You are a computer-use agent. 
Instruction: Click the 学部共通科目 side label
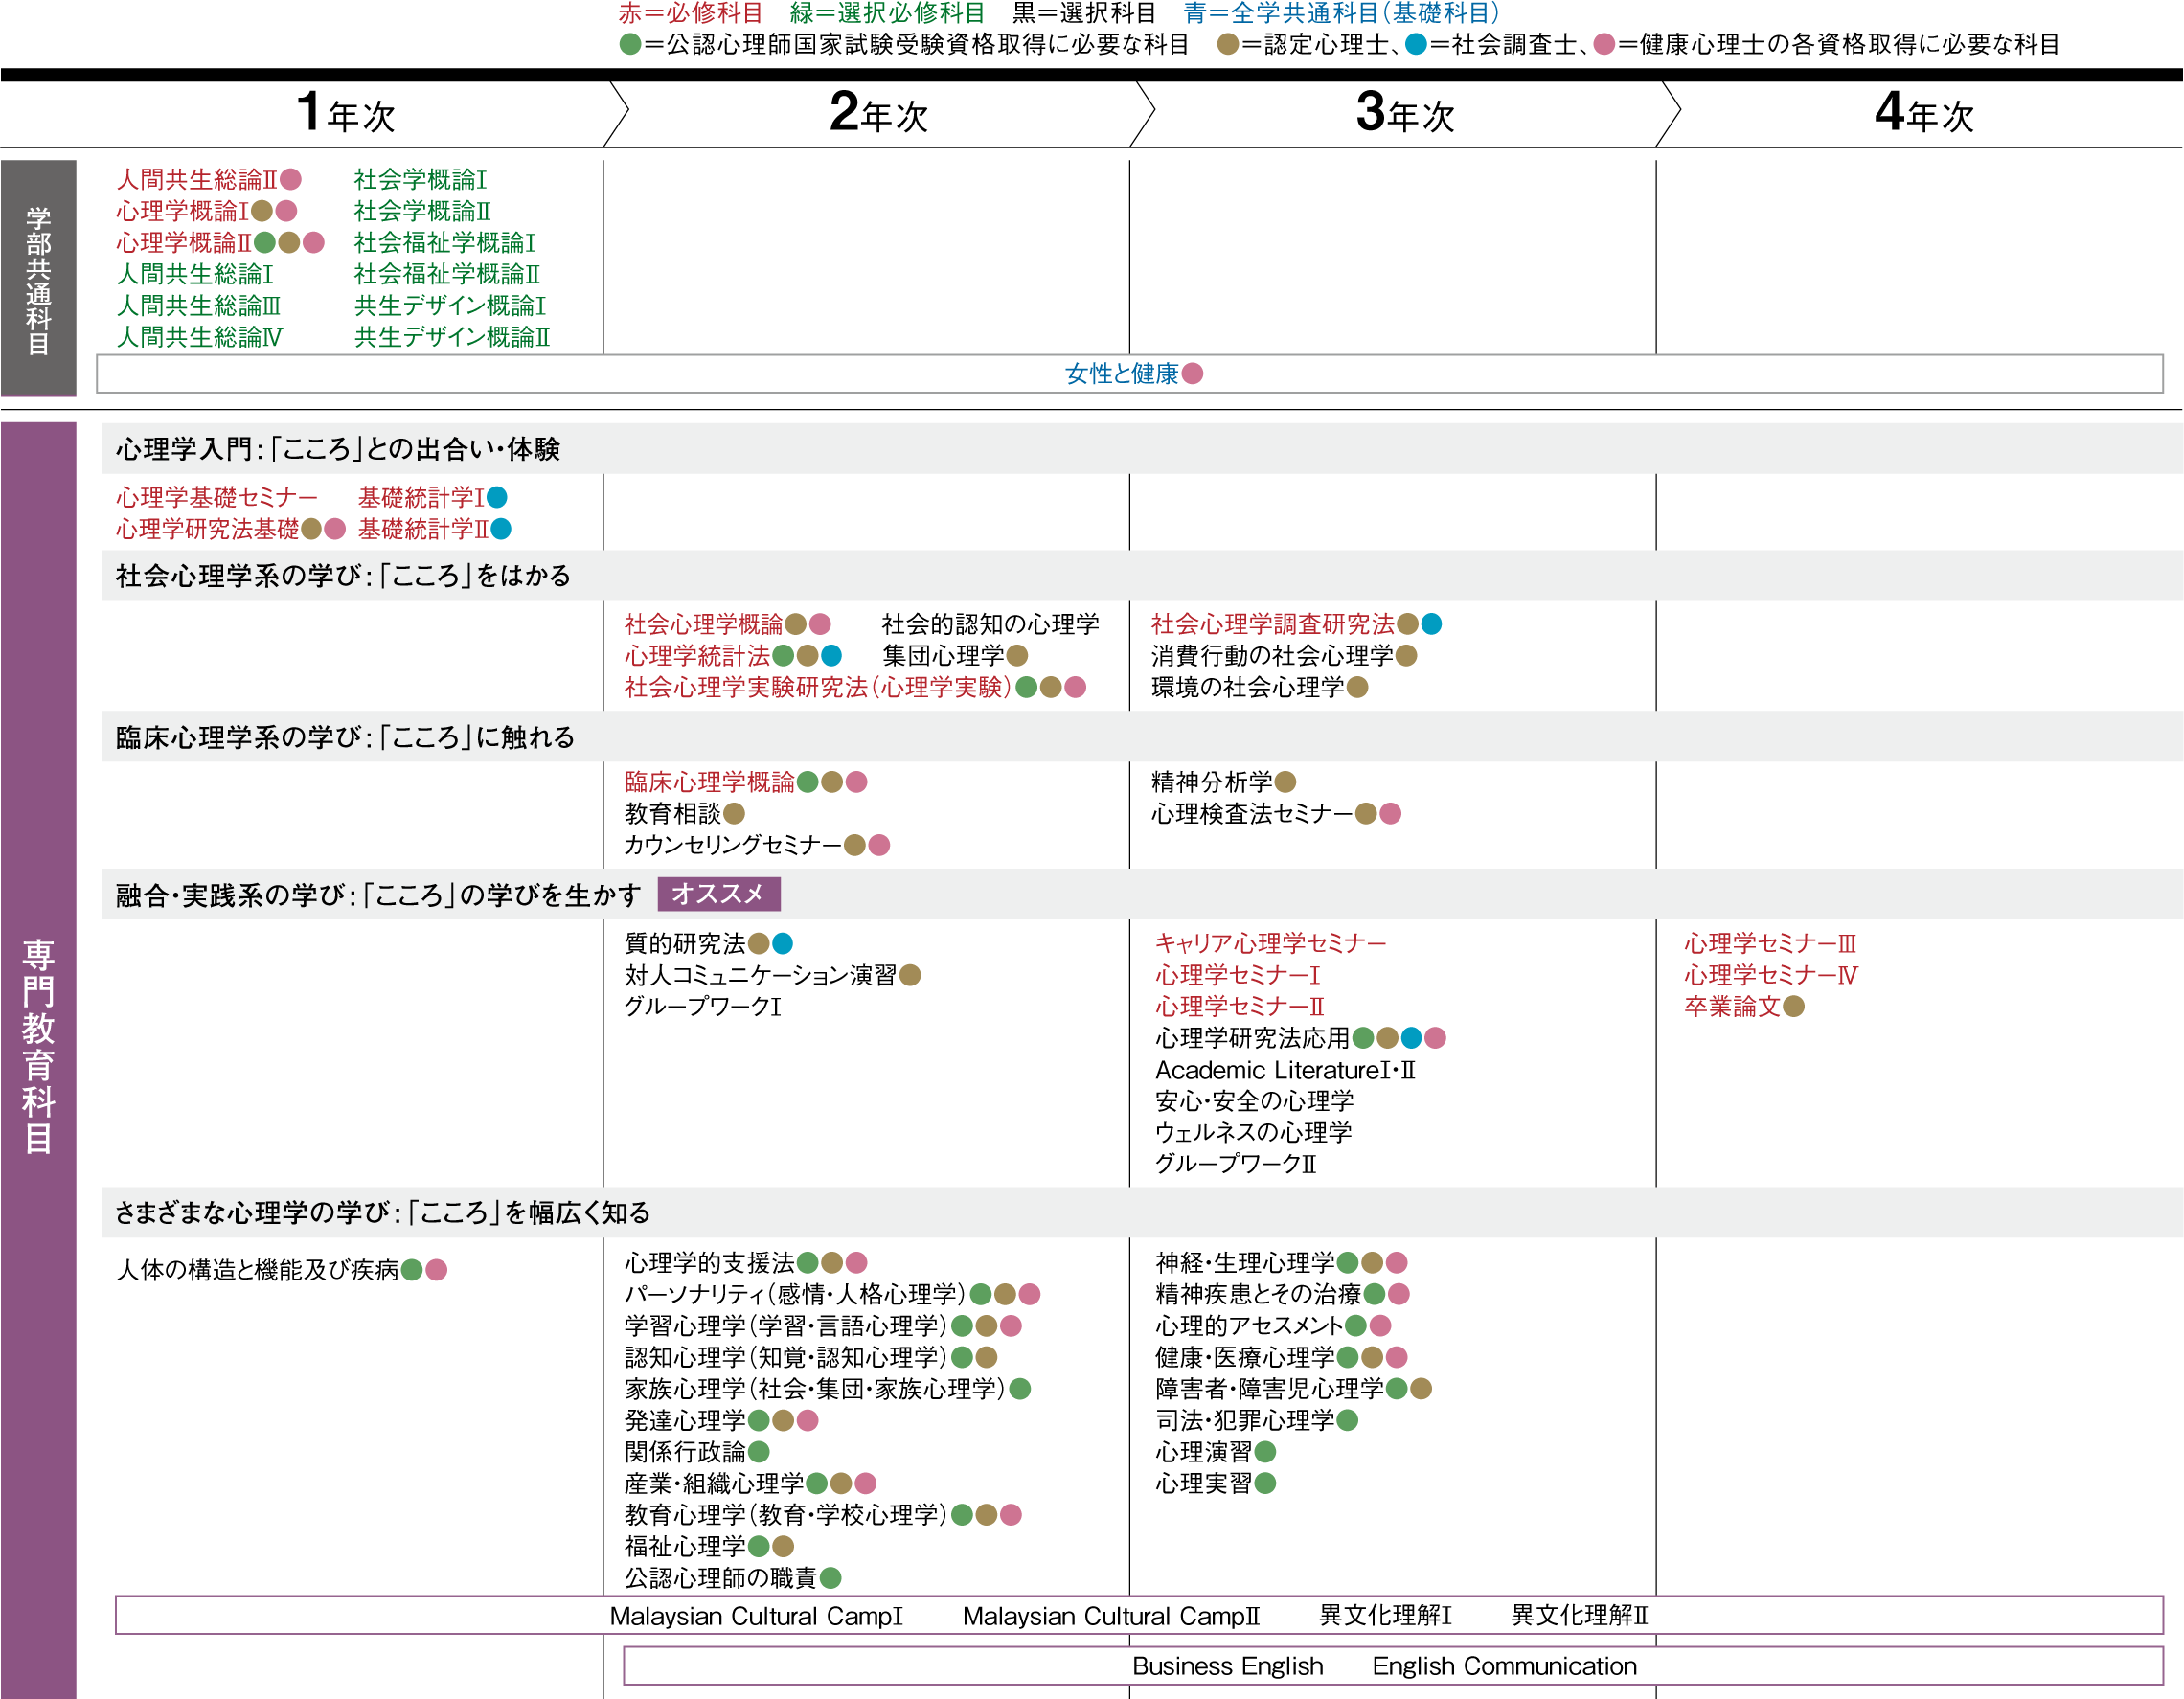click(38, 279)
